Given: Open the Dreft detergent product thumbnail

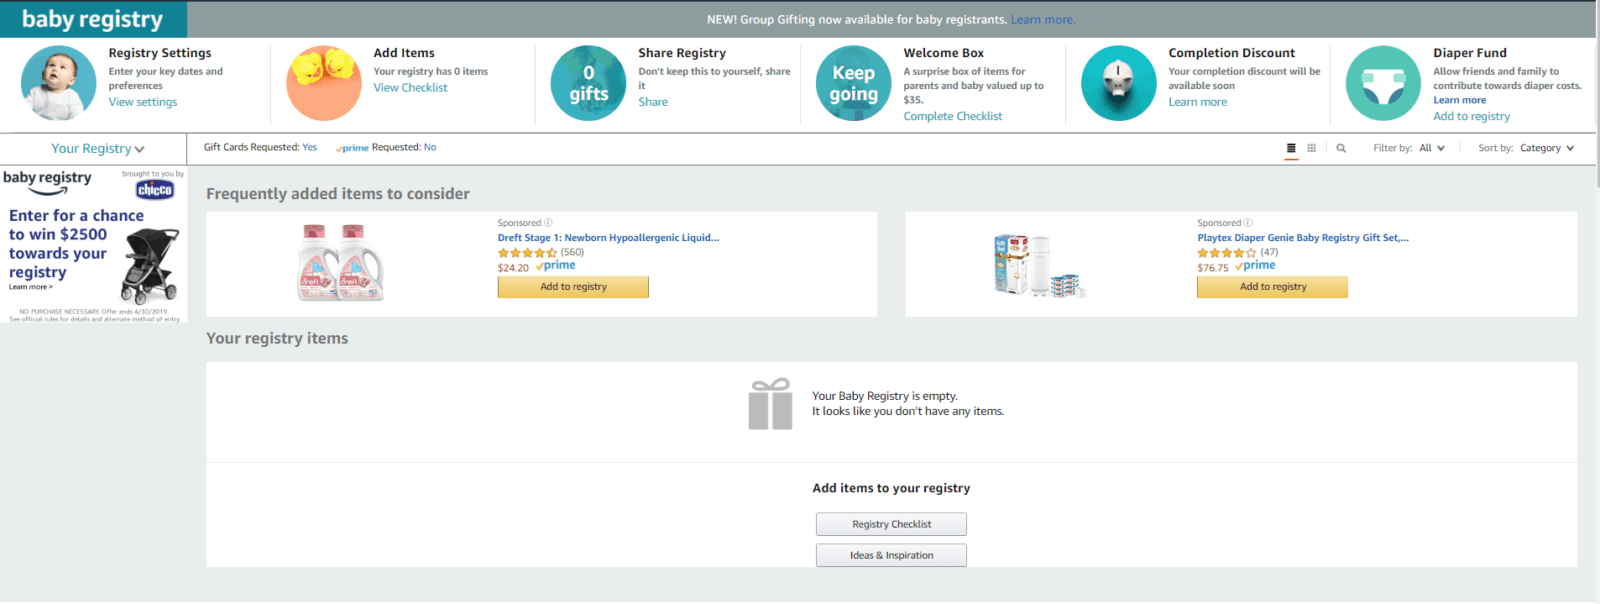Looking at the screenshot, I should [x=341, y=263].
